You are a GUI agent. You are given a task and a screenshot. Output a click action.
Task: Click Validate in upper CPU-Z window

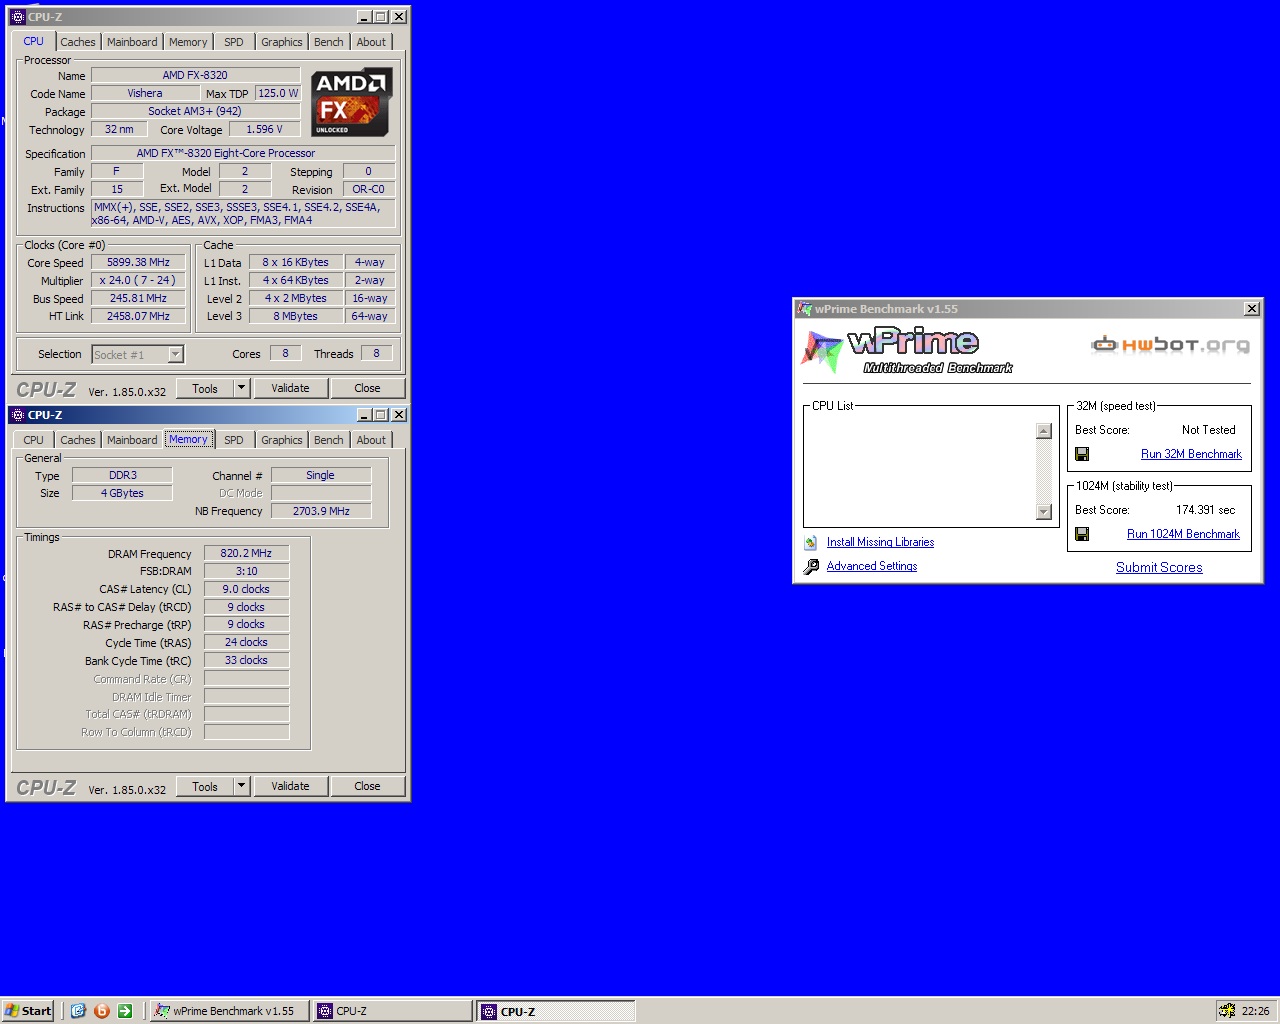(x=290, y=388)
